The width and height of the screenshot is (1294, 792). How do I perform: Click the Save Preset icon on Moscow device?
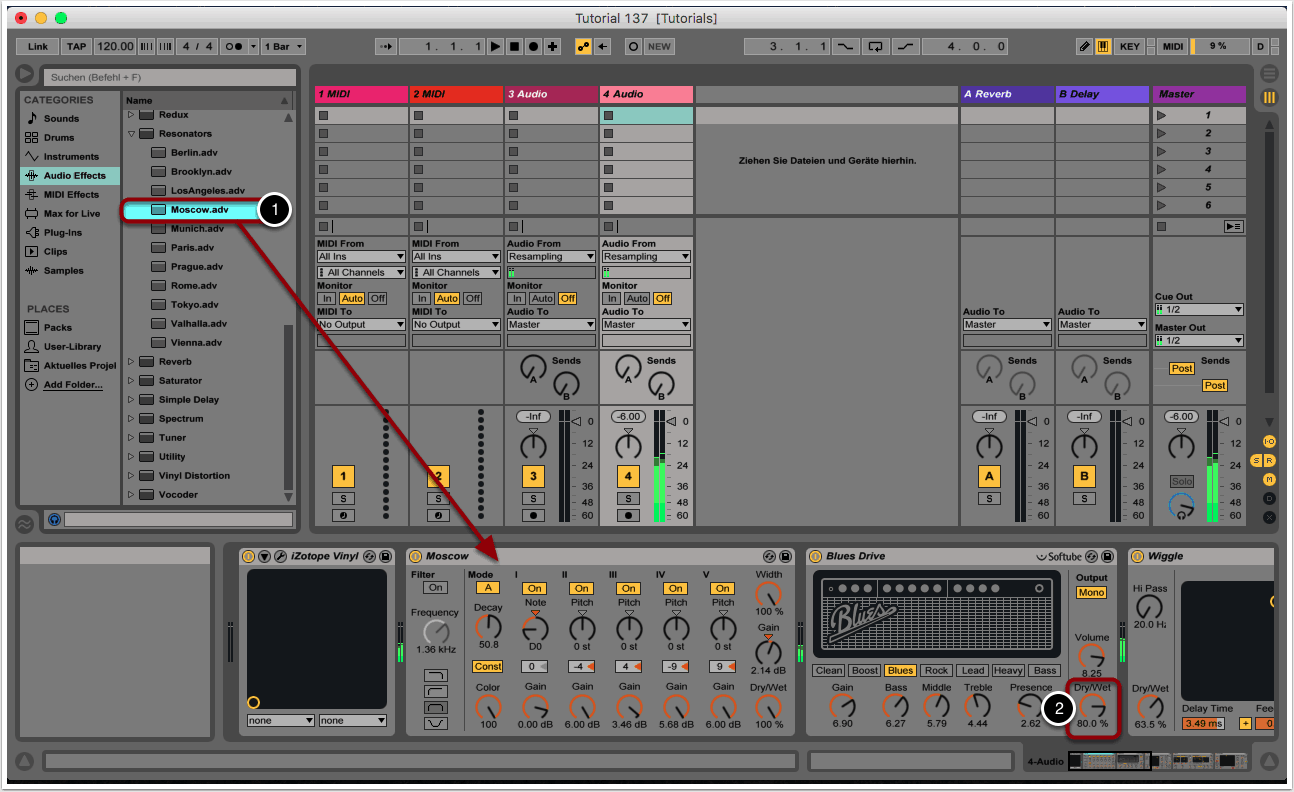[786, 556]
